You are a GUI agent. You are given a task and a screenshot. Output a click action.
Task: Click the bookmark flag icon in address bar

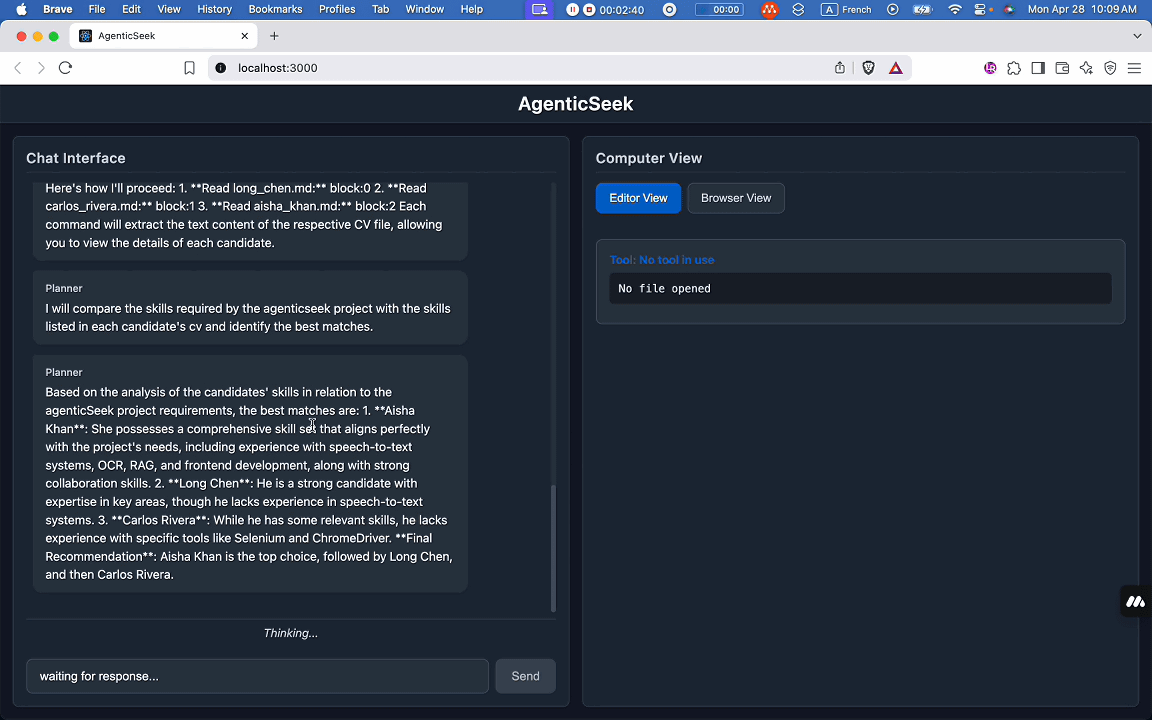pyautogui.click(x=189, y=68)
